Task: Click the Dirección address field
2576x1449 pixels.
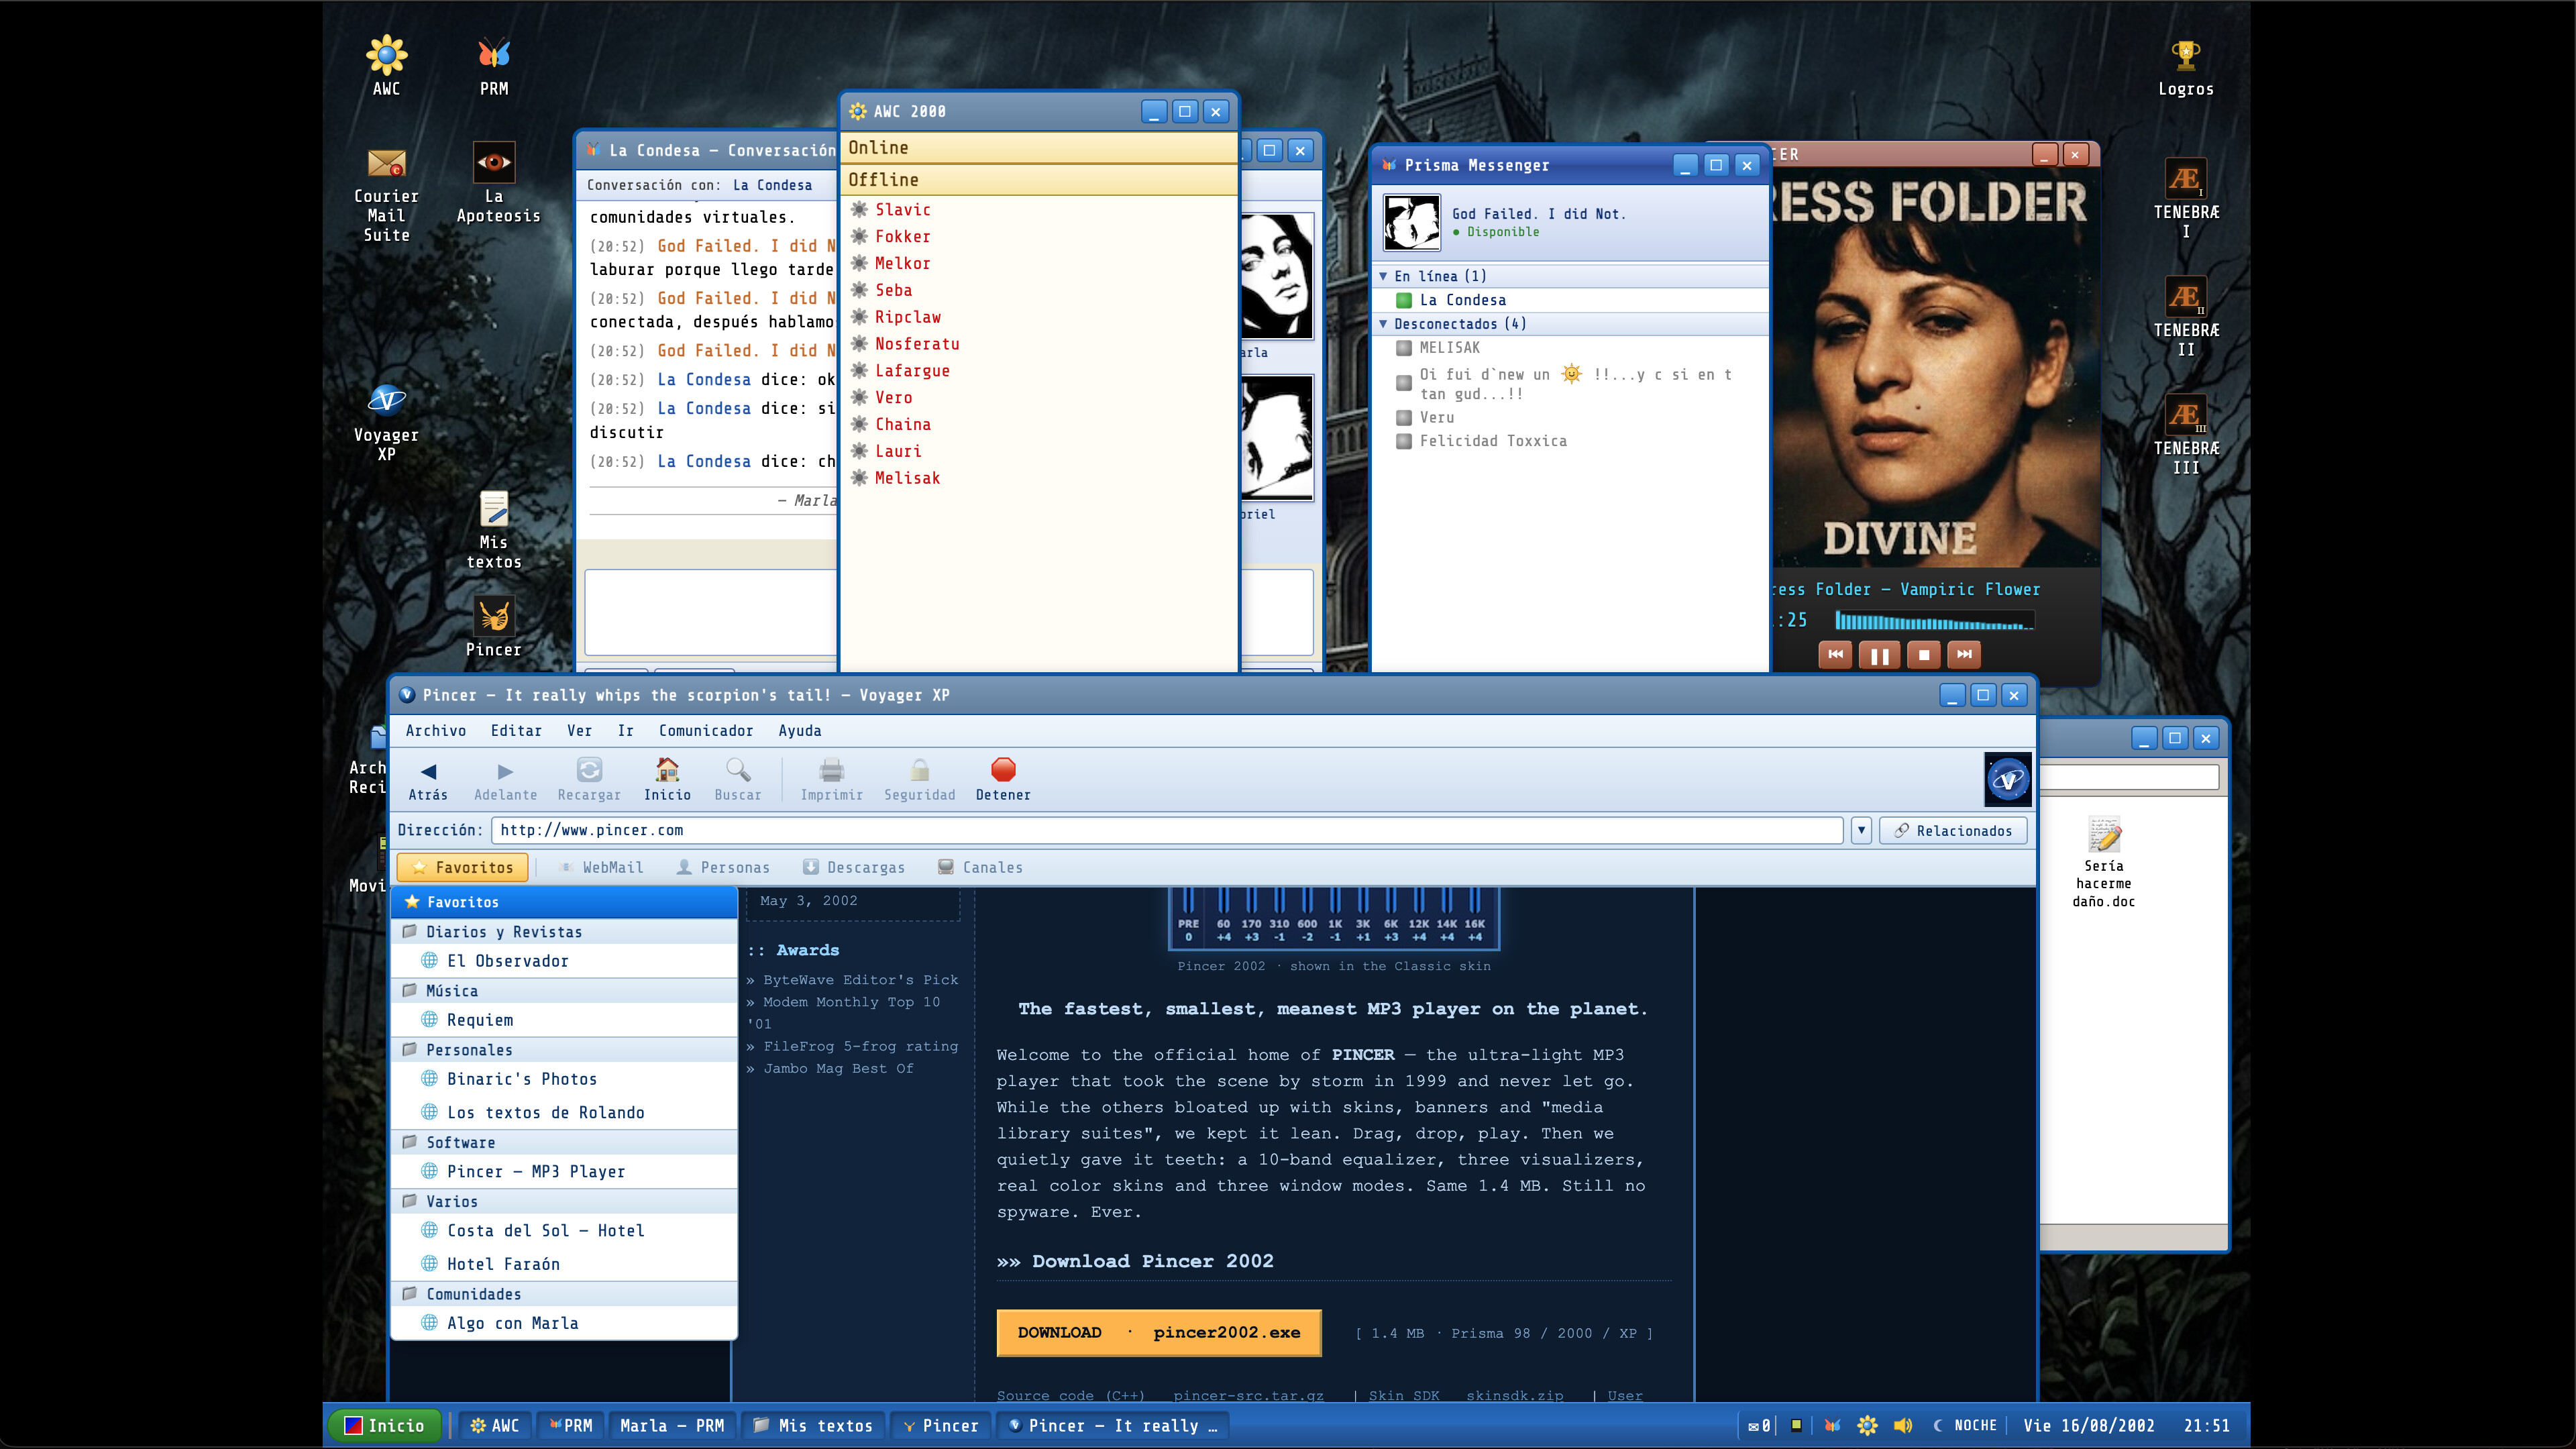Action: (x=1167, y=830)
